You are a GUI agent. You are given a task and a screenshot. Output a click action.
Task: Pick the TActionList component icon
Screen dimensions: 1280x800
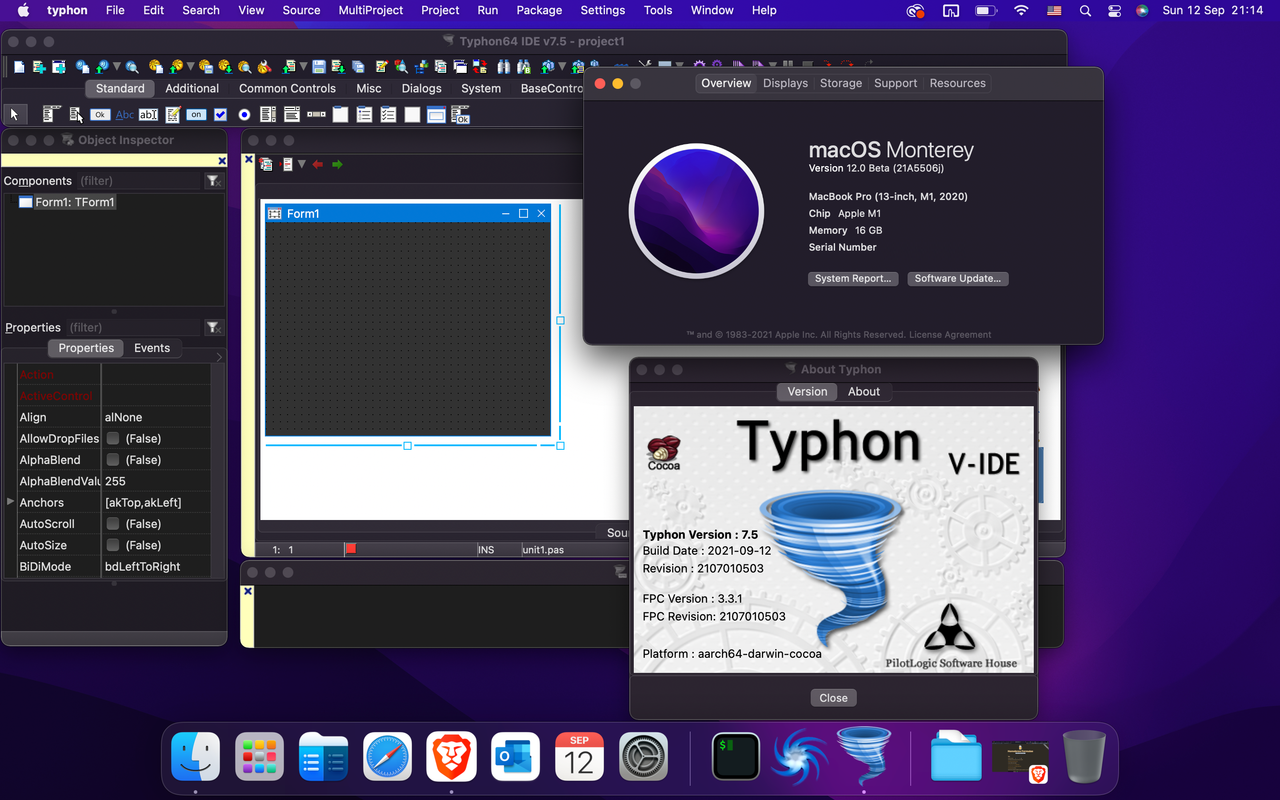click(460, 115)
